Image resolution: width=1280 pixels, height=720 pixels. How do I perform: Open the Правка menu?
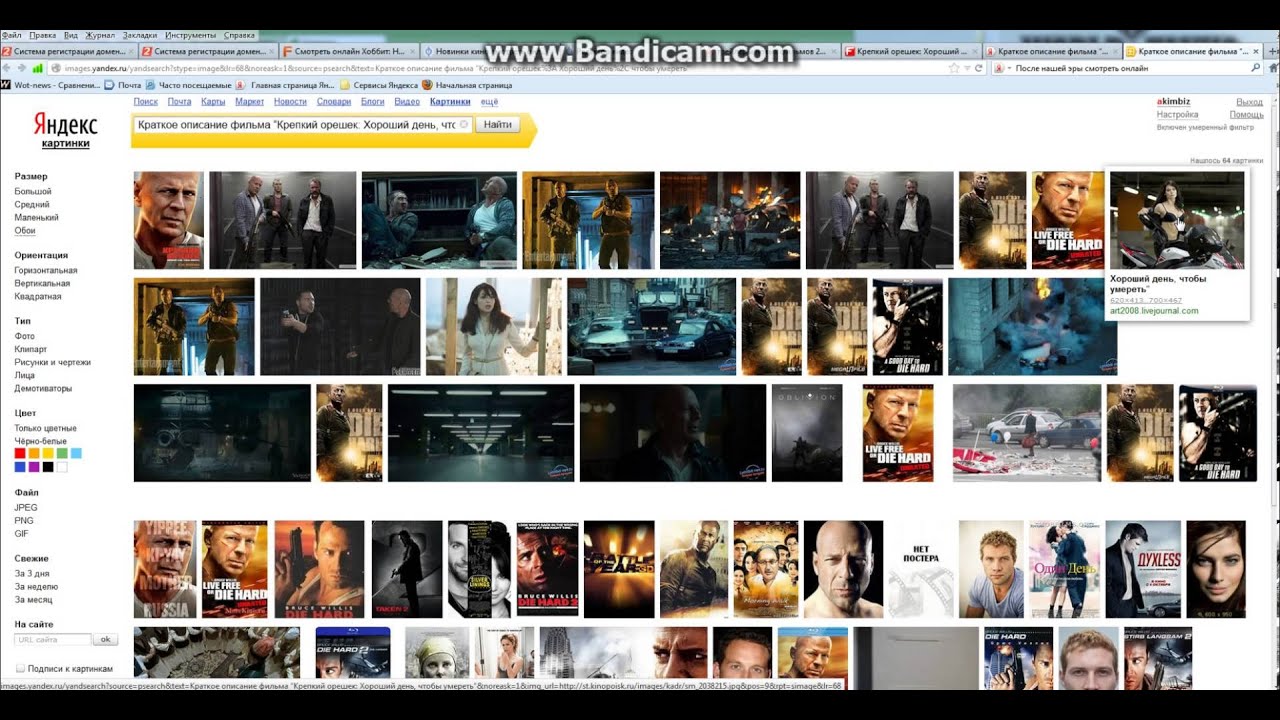point(43,35)
